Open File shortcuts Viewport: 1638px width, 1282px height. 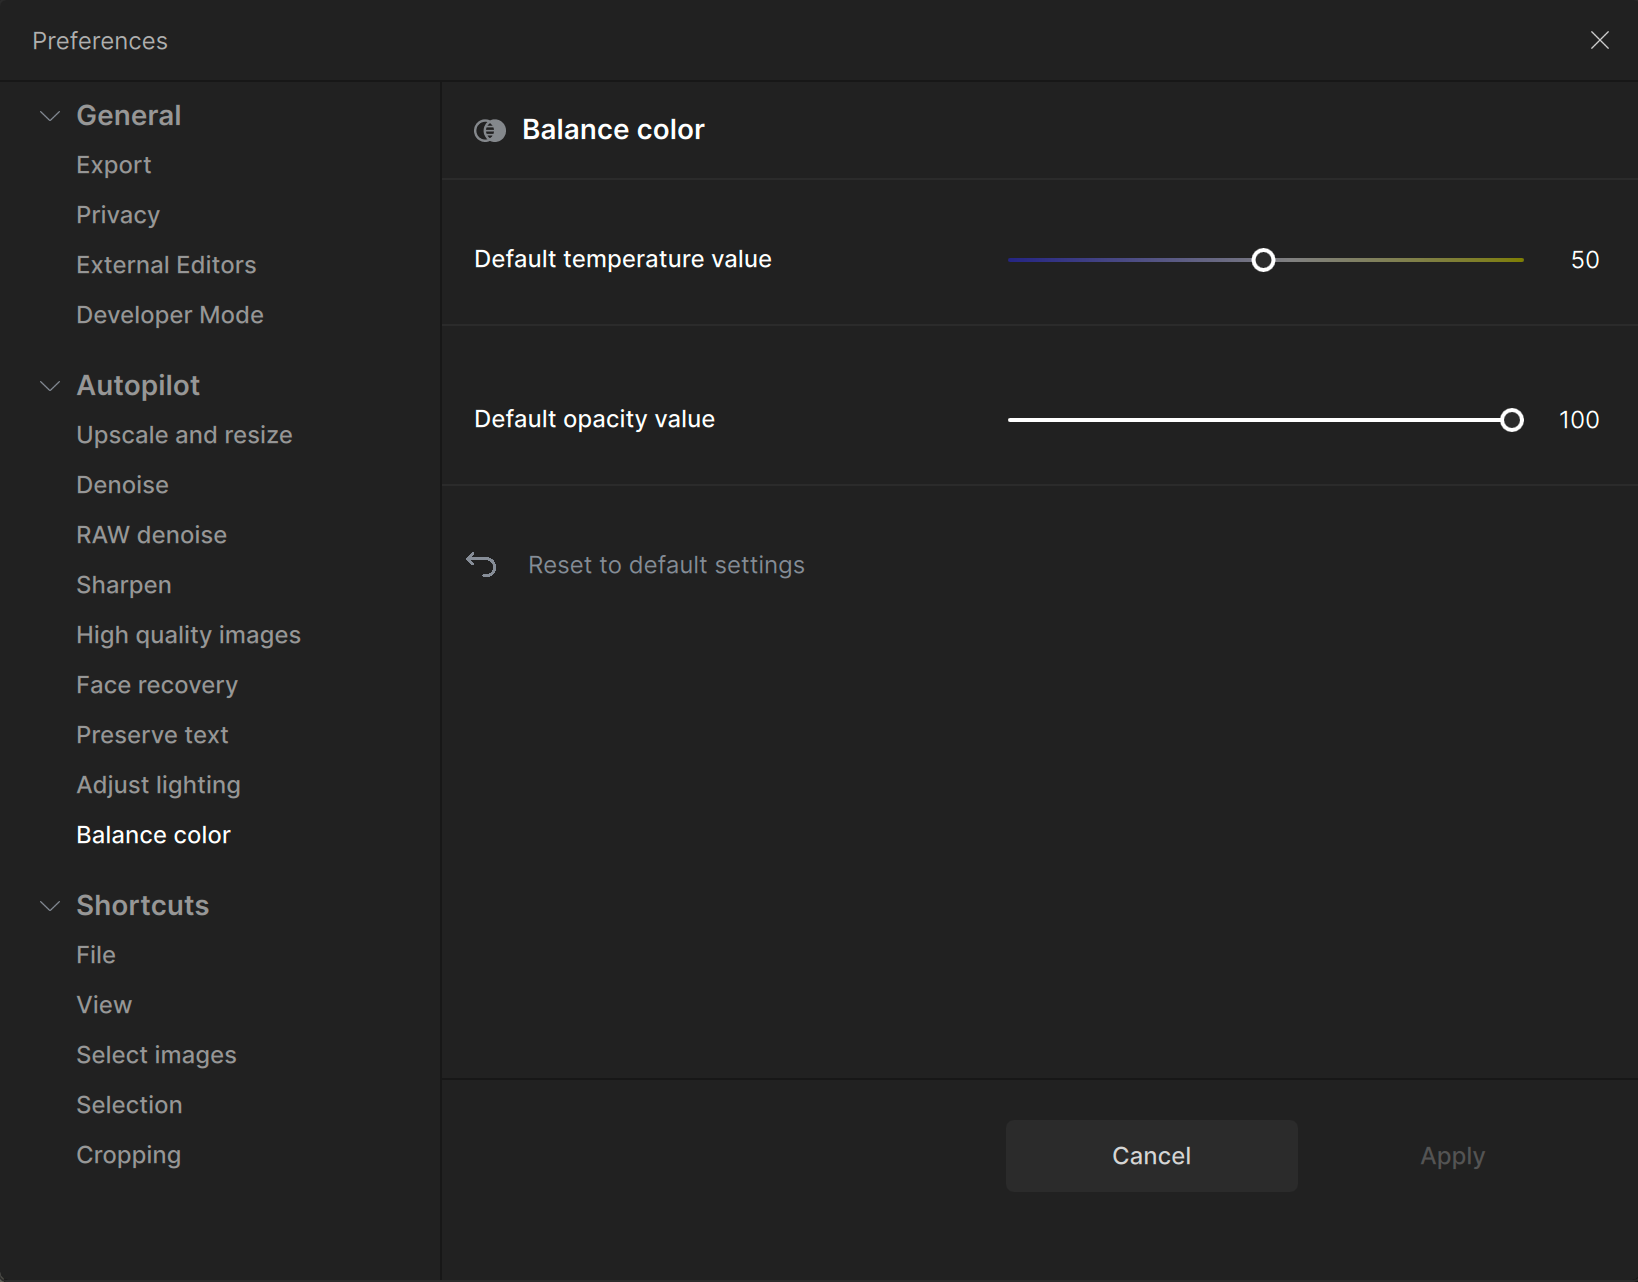[x=96, y=955]
